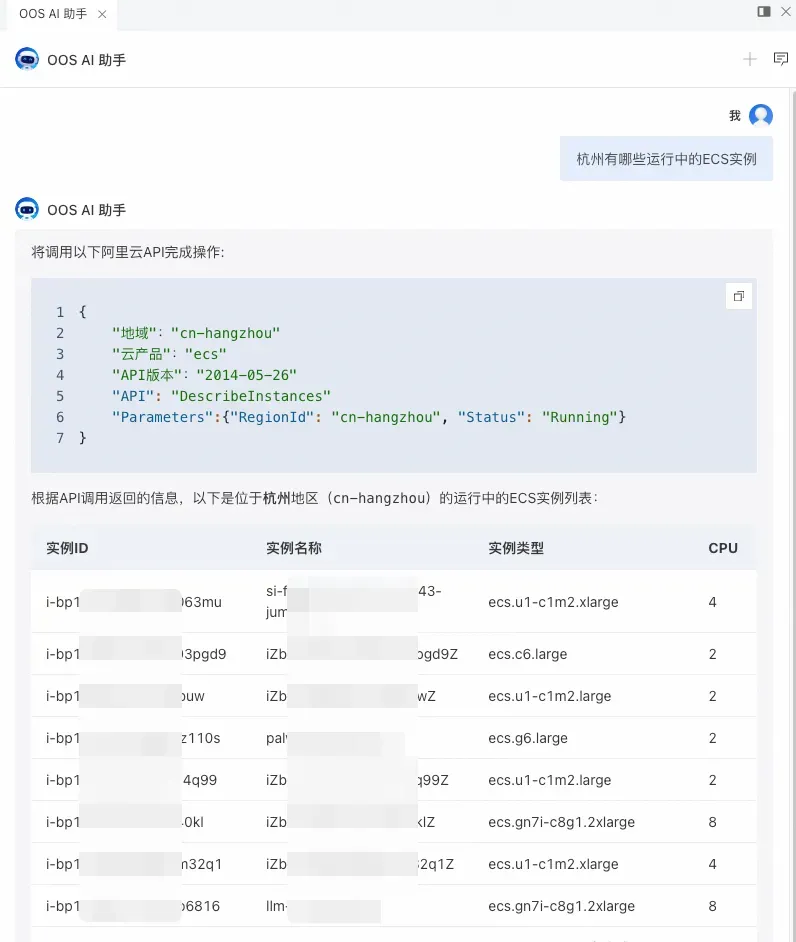This screenshot has height=942, width=796.
Task: Click instance ID ending in 6816
Action: pos(133,906)
